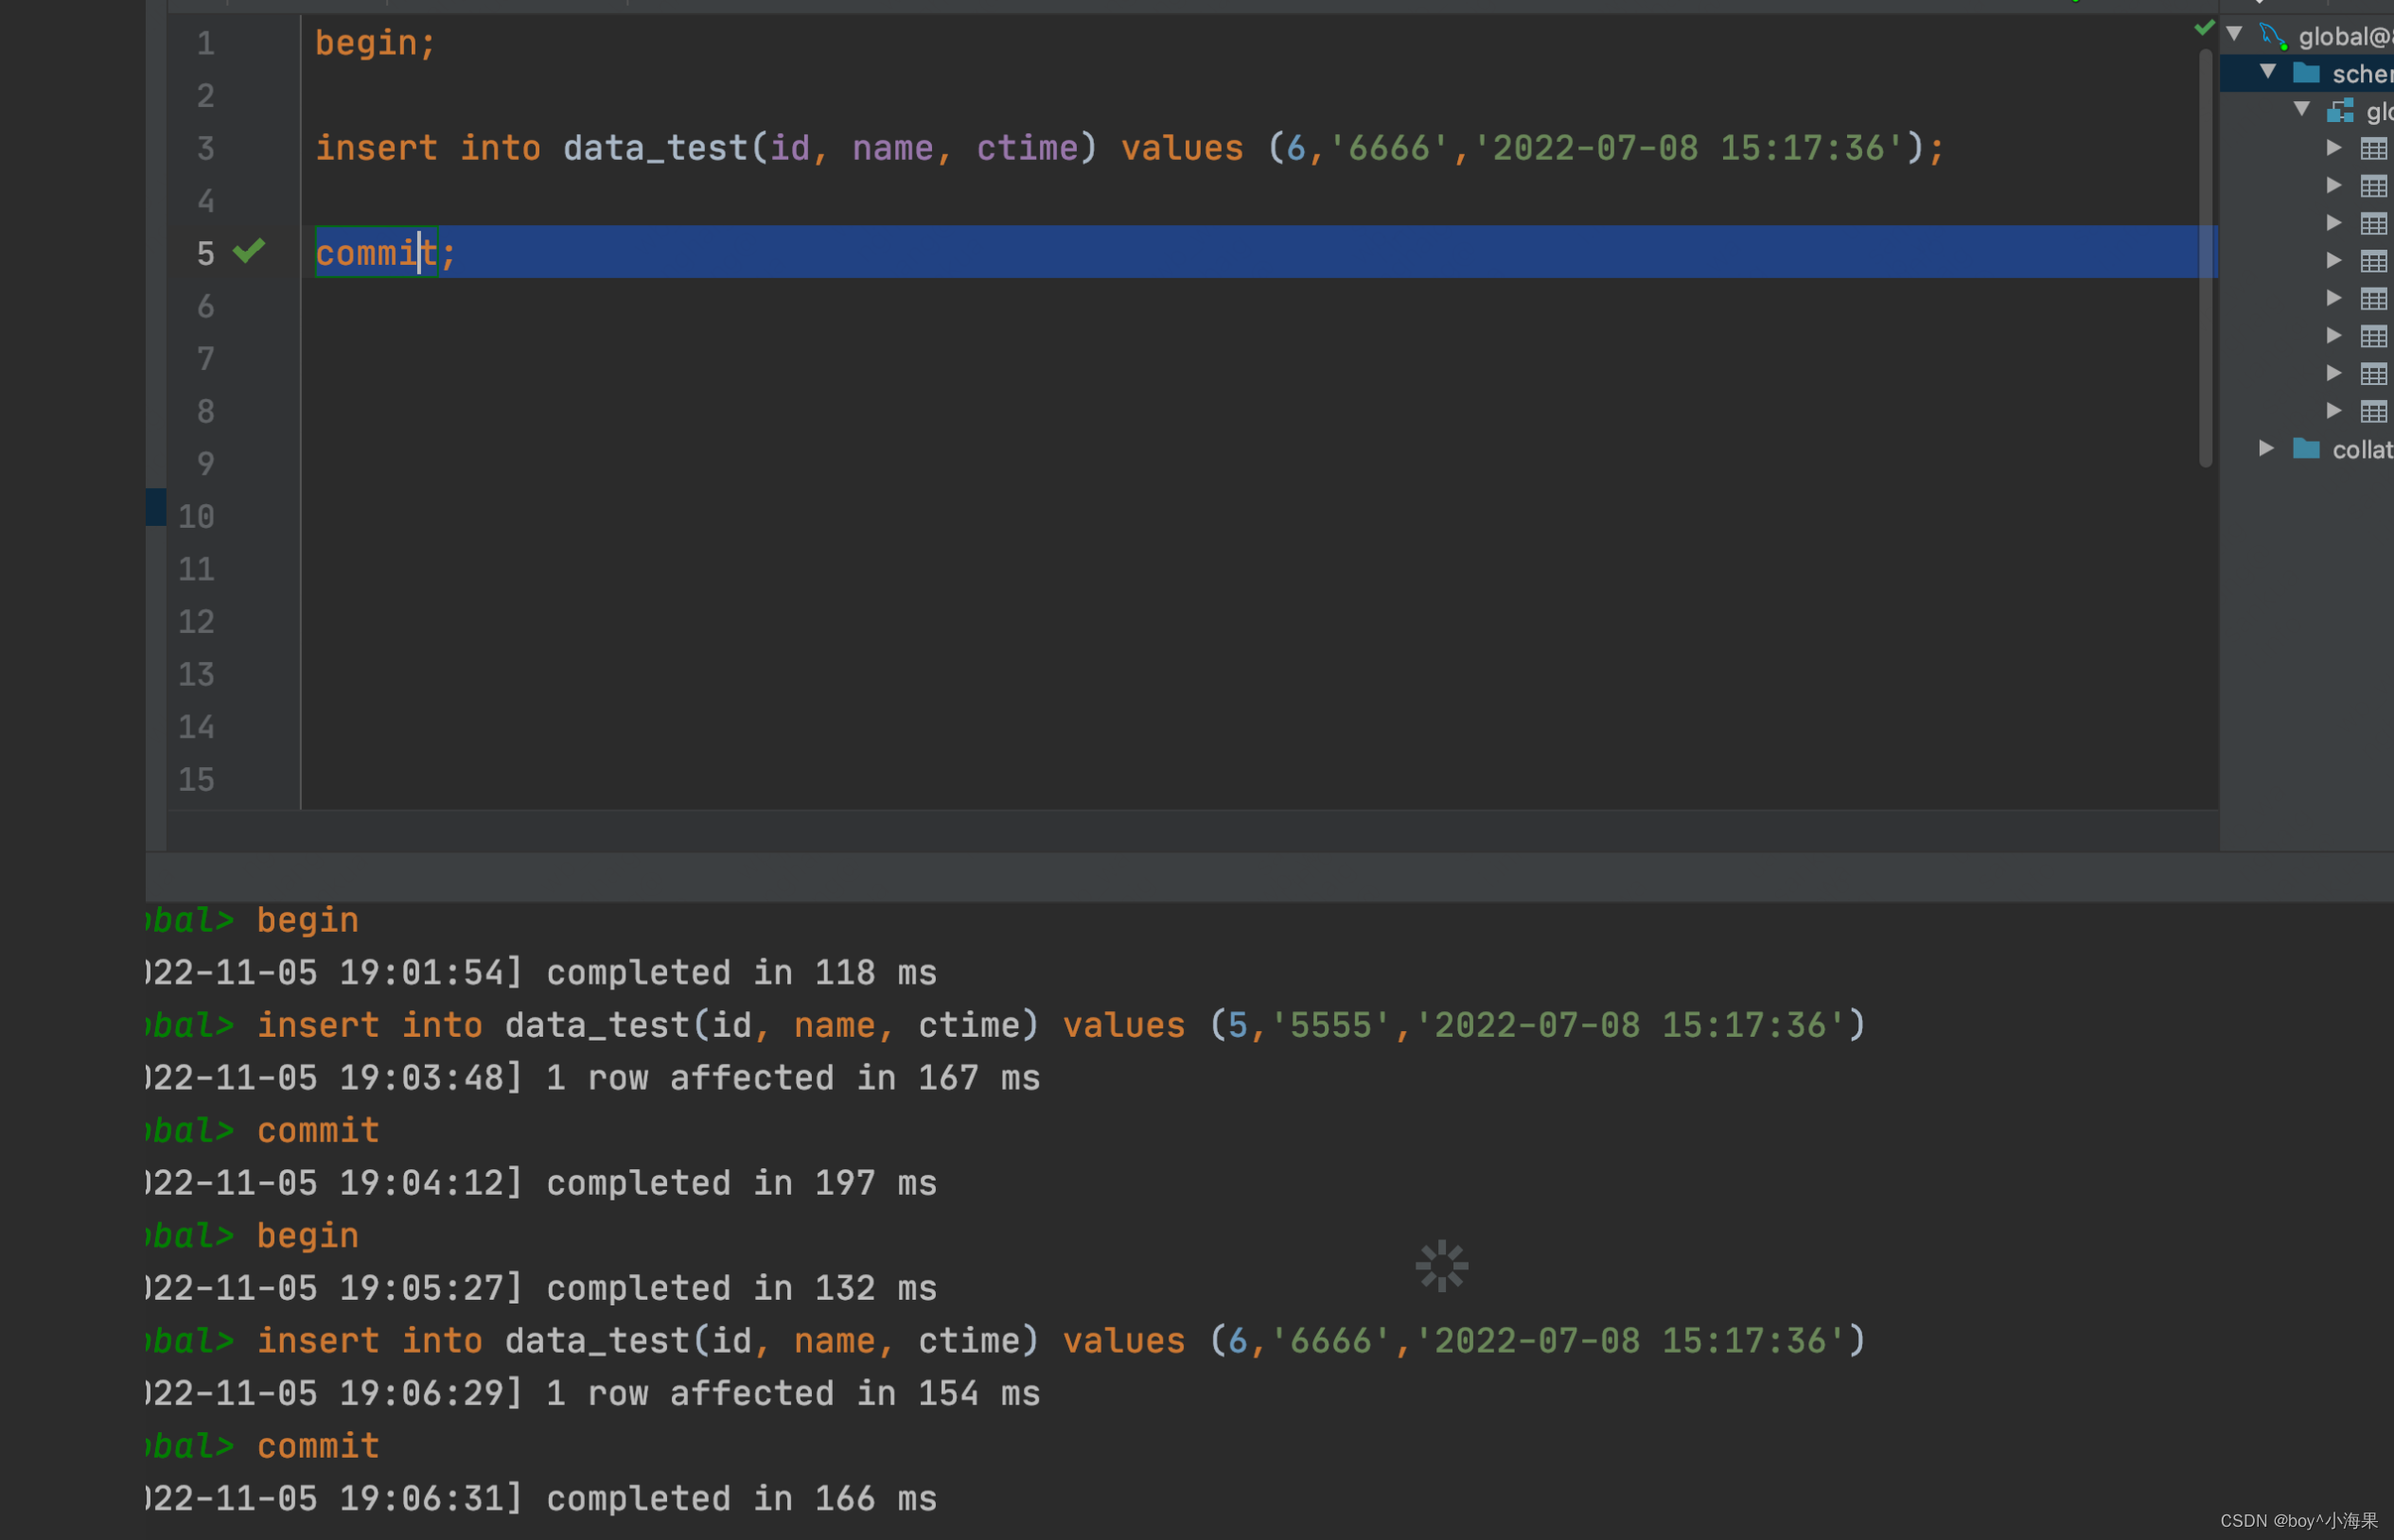Collapse the global schema node

pyautogui.click(x=2301, y=110)
